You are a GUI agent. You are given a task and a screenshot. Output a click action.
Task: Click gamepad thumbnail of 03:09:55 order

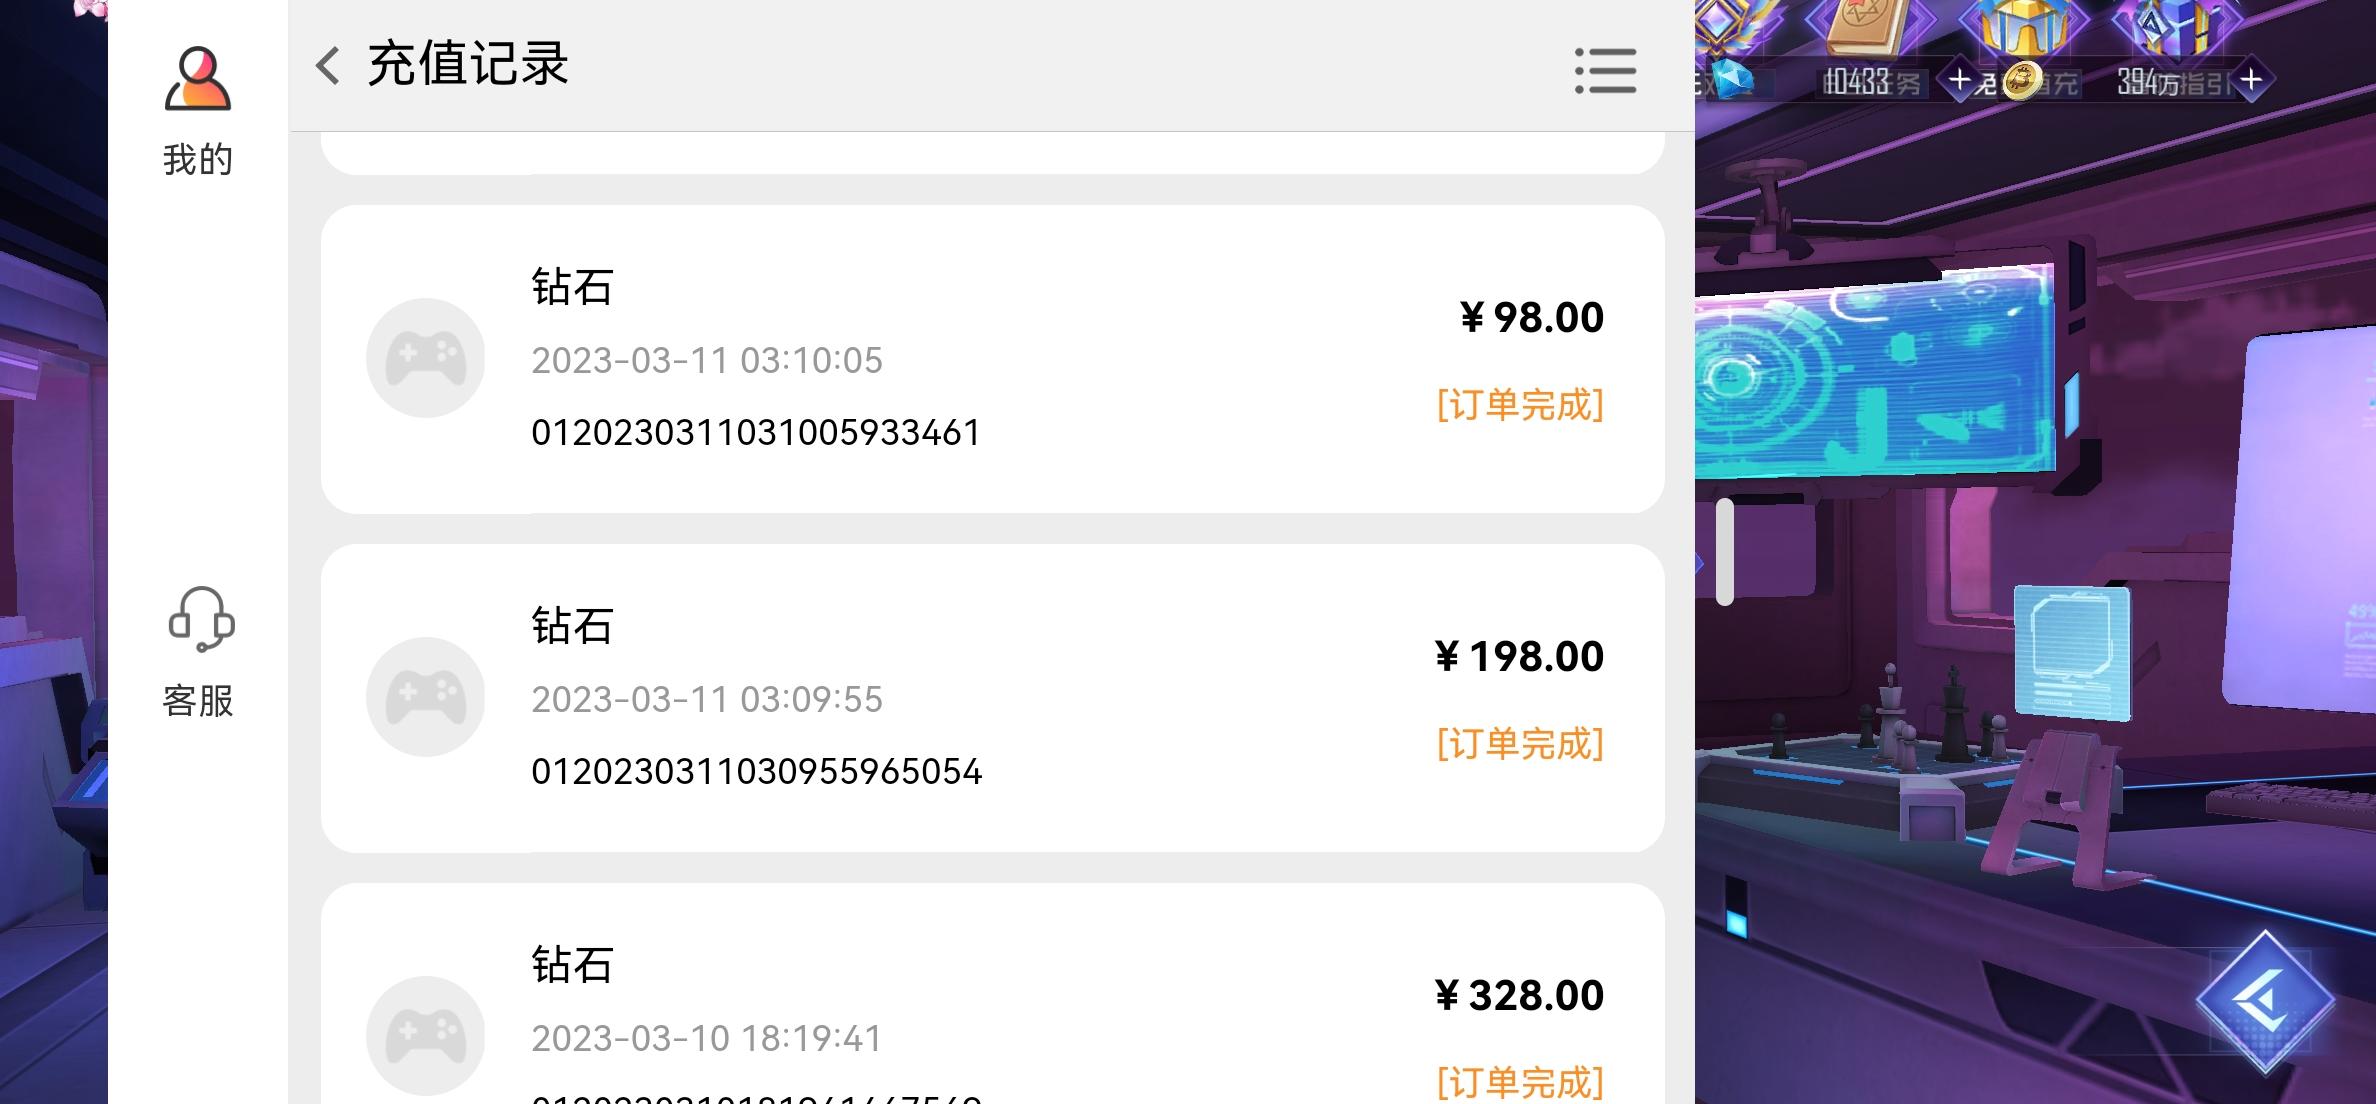click(426, 697)
